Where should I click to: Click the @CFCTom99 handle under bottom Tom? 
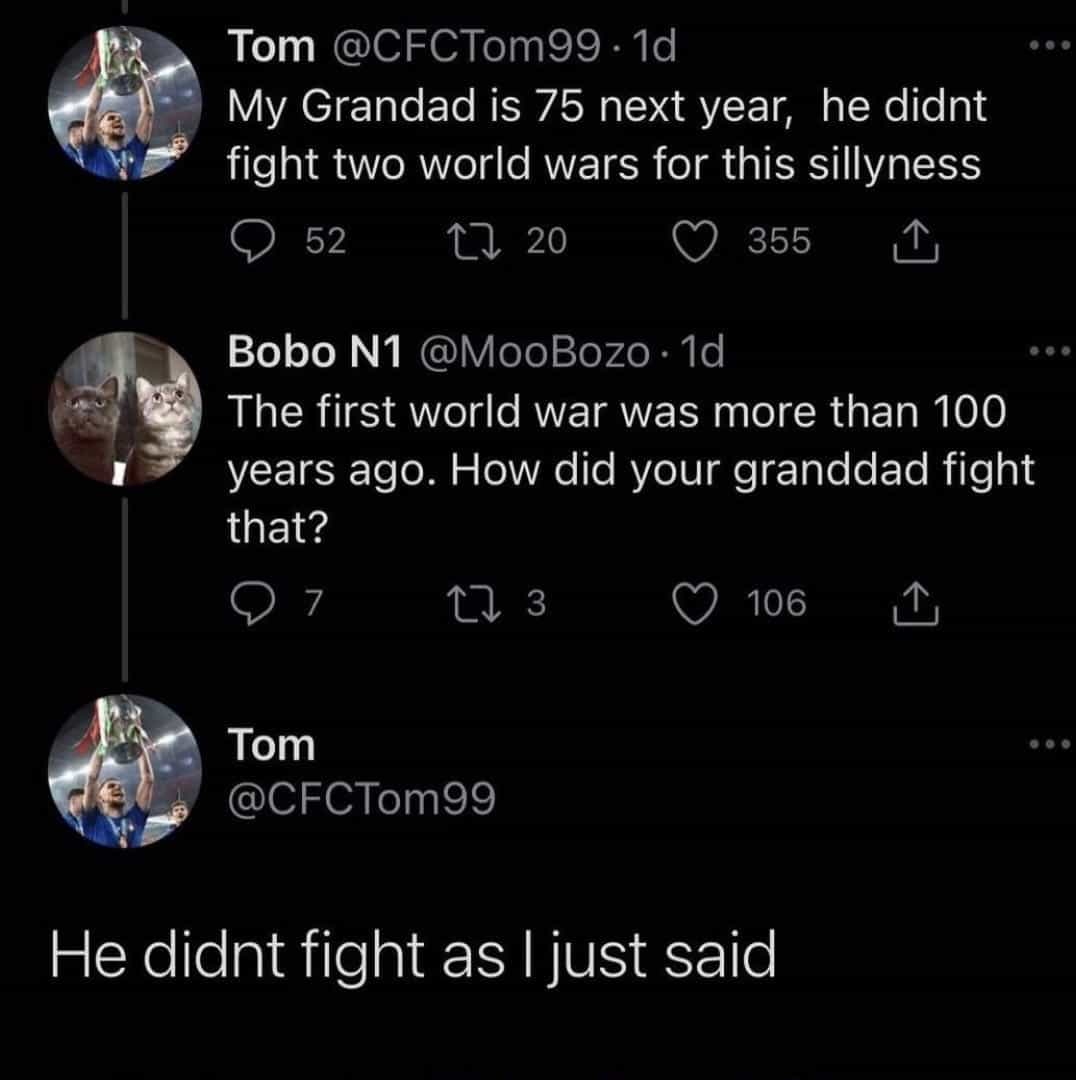coord(362,799)
